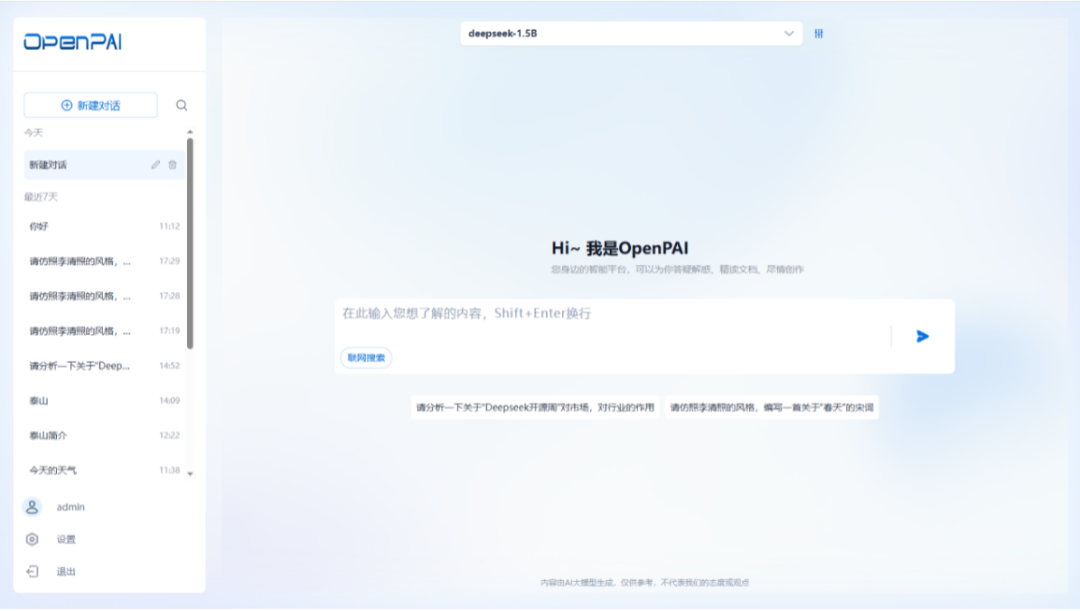
Task: Click the conversation list scrollbar thumb
Action: coord(190,244)
